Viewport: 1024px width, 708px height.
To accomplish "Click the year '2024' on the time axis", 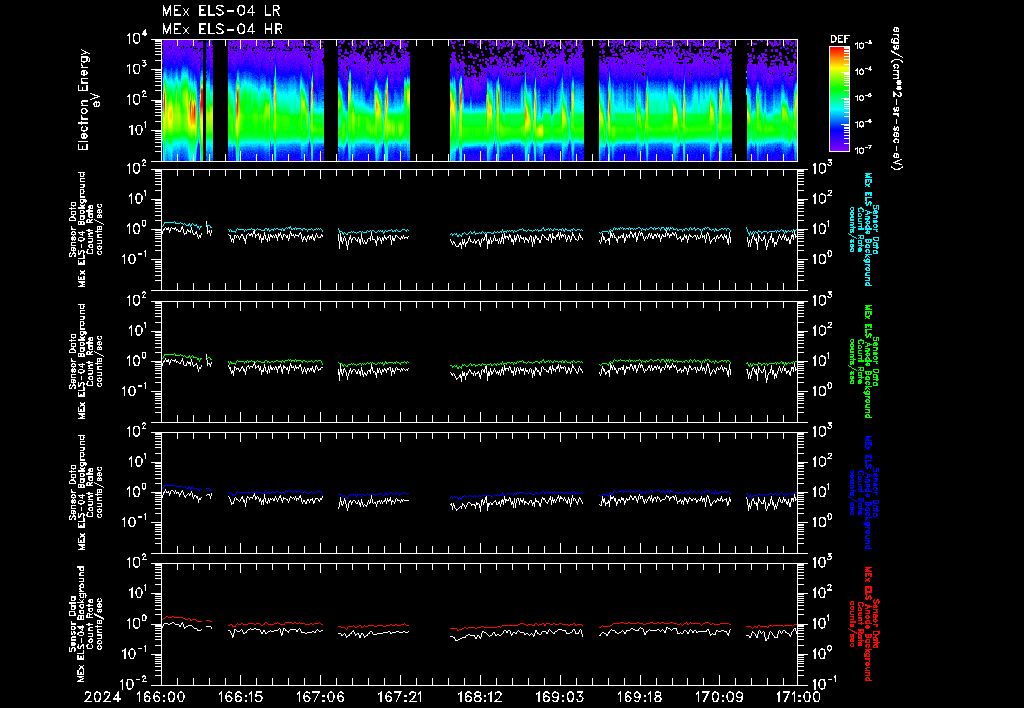I will pos(103,698).
